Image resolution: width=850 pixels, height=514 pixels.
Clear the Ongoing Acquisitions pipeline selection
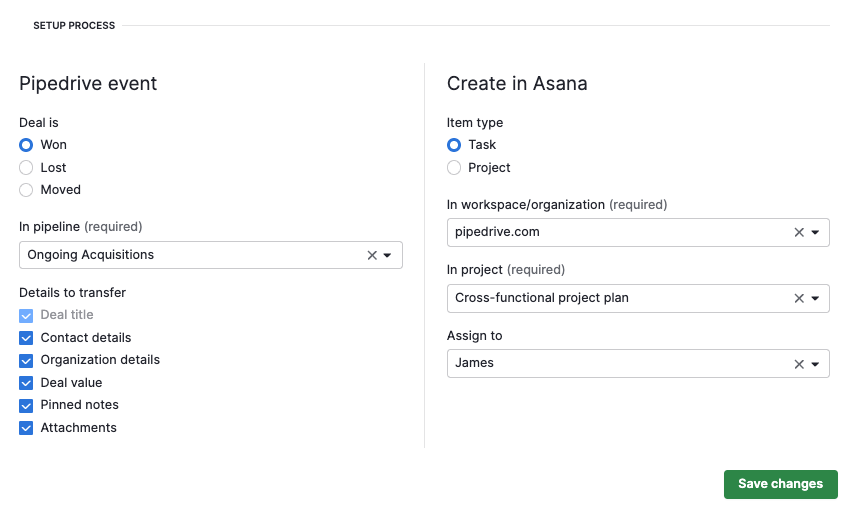tap(372, 255)
